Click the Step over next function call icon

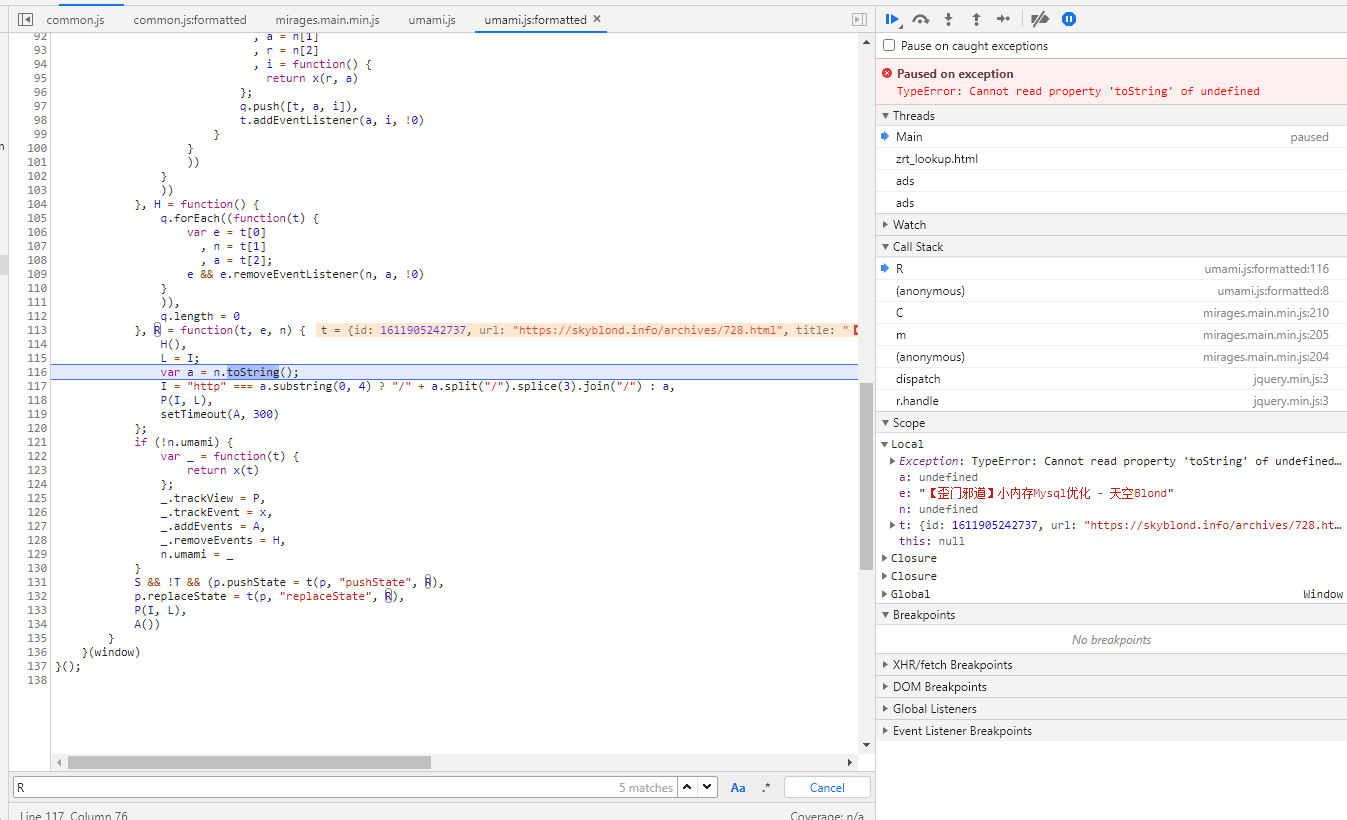tap(920, 18)
